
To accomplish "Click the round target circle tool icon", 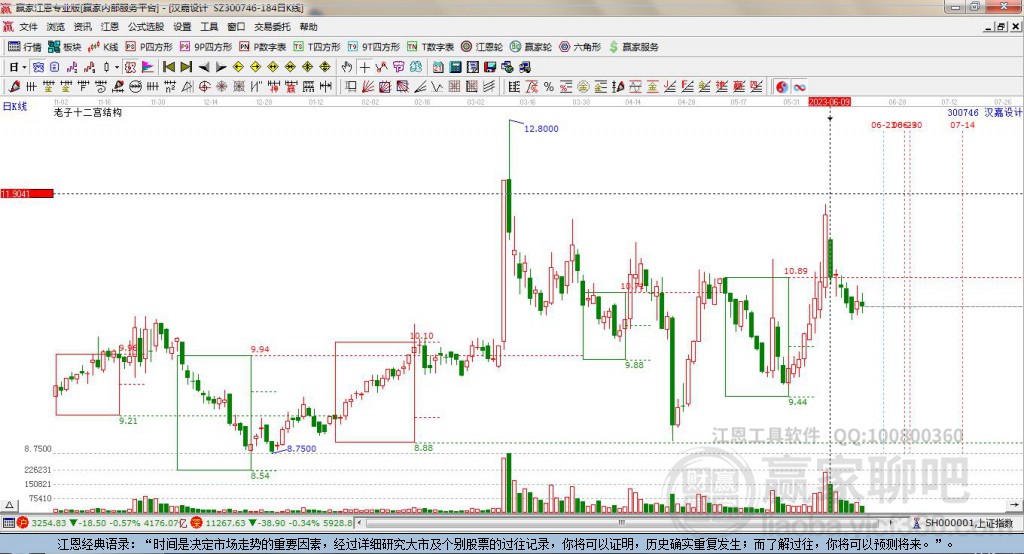I will pyautogui.click(x=204, y=87).
